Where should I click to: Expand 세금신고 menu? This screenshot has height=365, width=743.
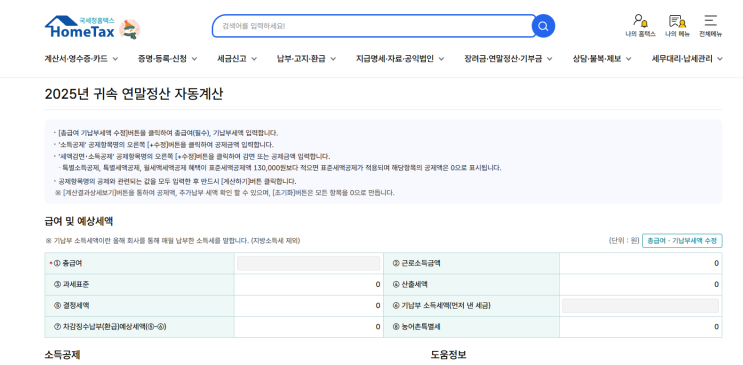(237, 59)
